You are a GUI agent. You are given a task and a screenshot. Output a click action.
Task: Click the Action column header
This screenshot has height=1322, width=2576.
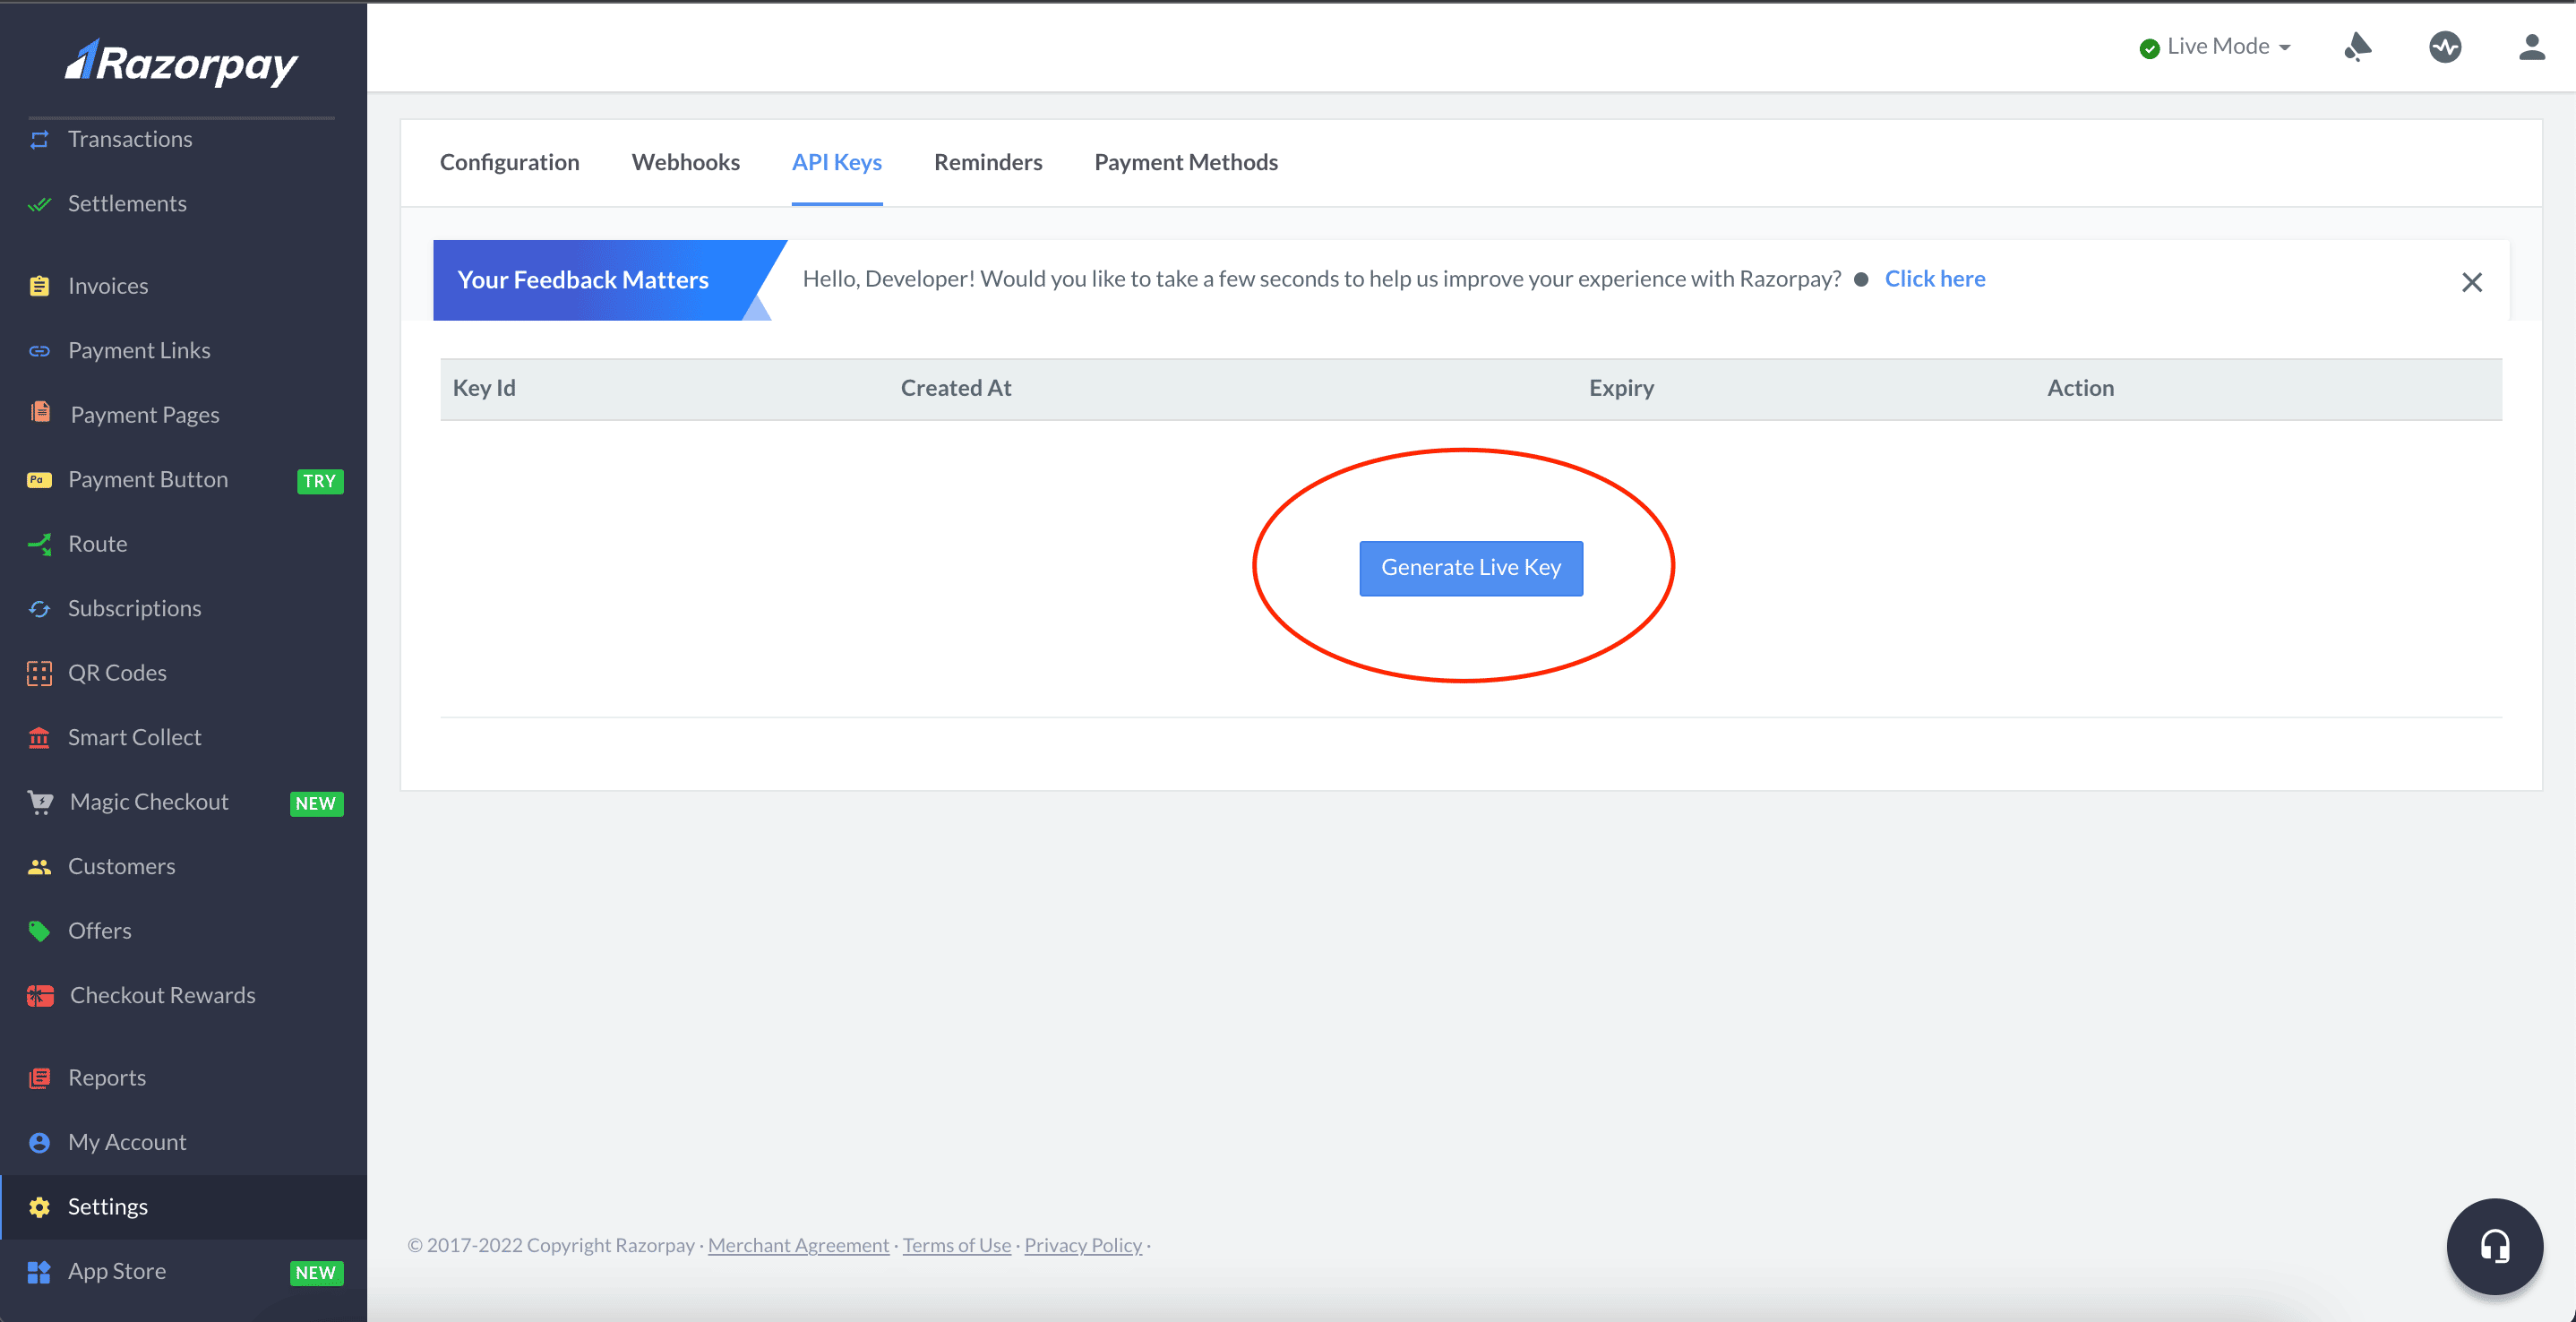(2080, 388)
